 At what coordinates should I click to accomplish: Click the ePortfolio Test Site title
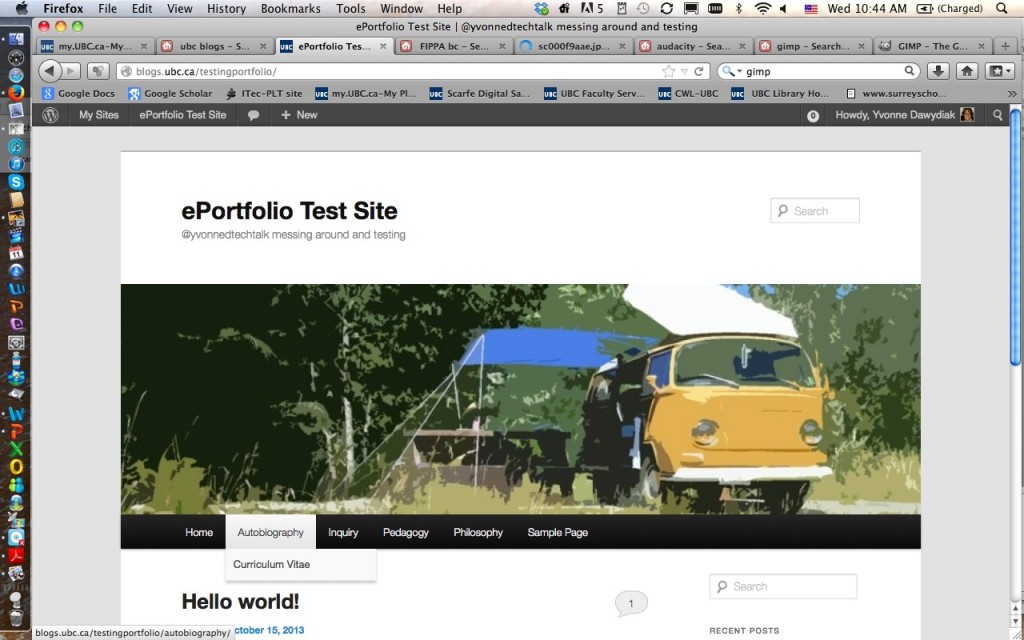click(289, 211)
